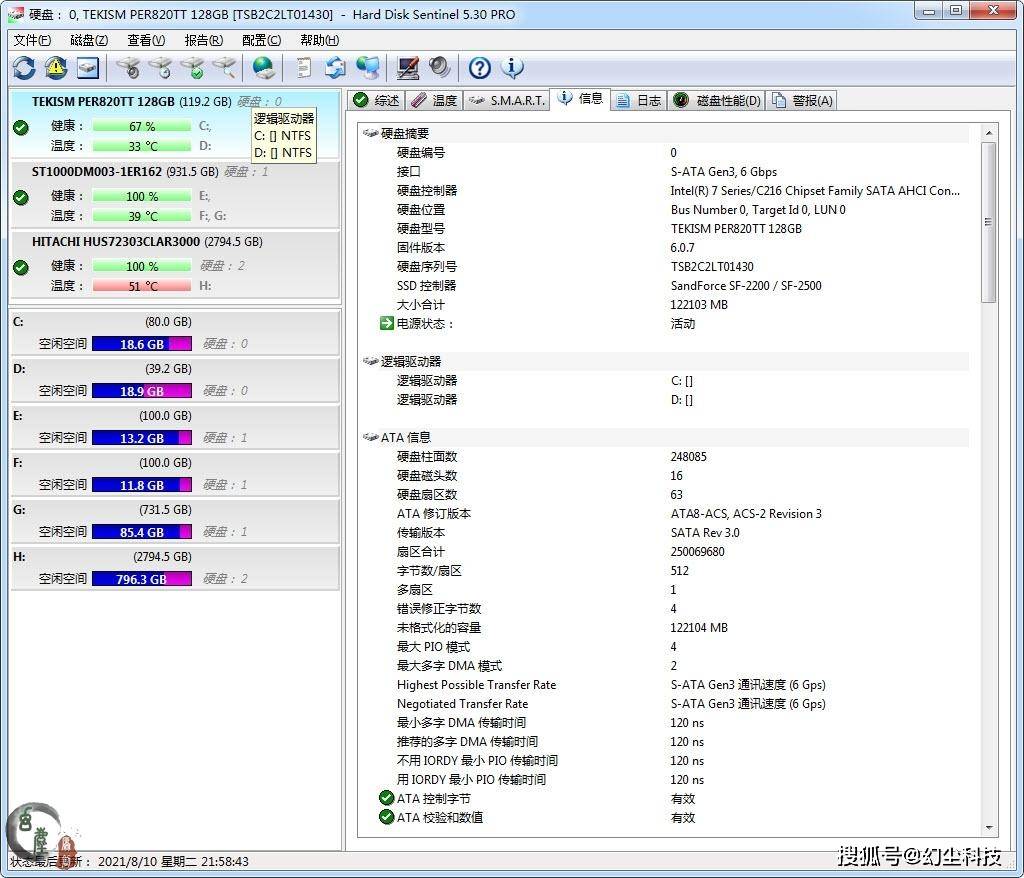1024x878 pixels.
Task: Collapse the 逻辑驱动器 section header
Action: pyautogui.click(x=410, y=361)
